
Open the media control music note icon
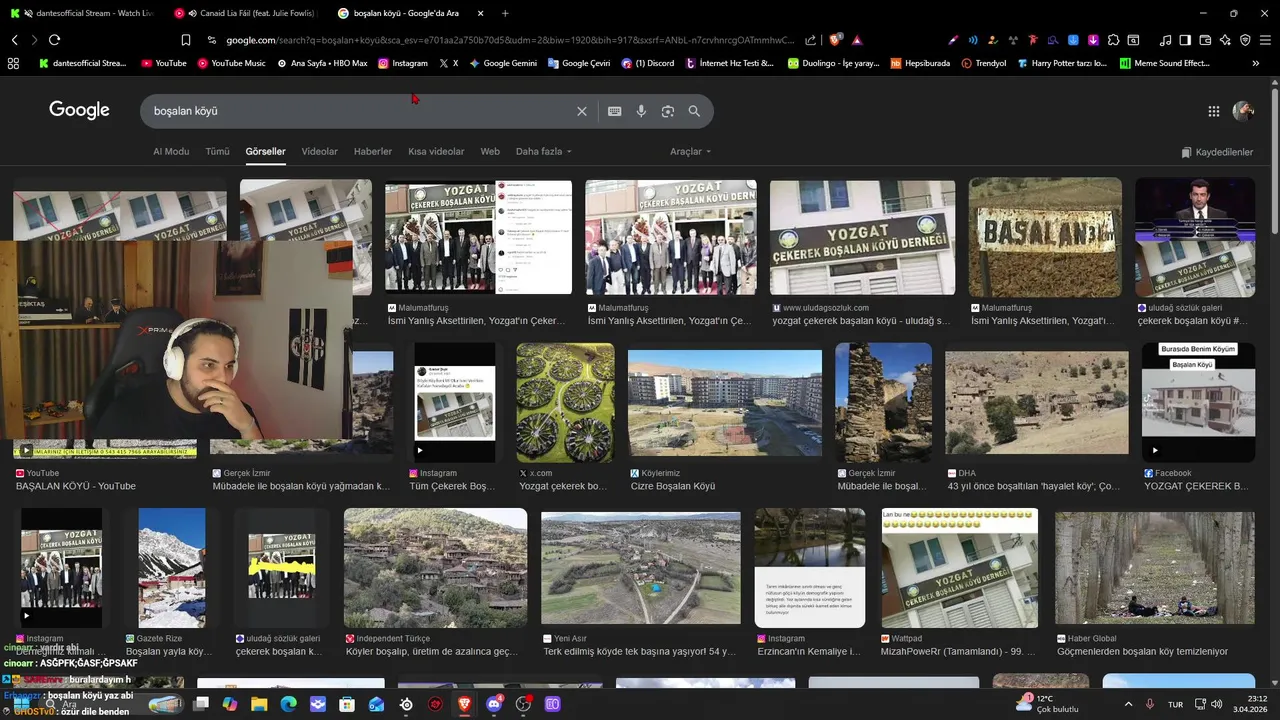[x=1166, y=40]
